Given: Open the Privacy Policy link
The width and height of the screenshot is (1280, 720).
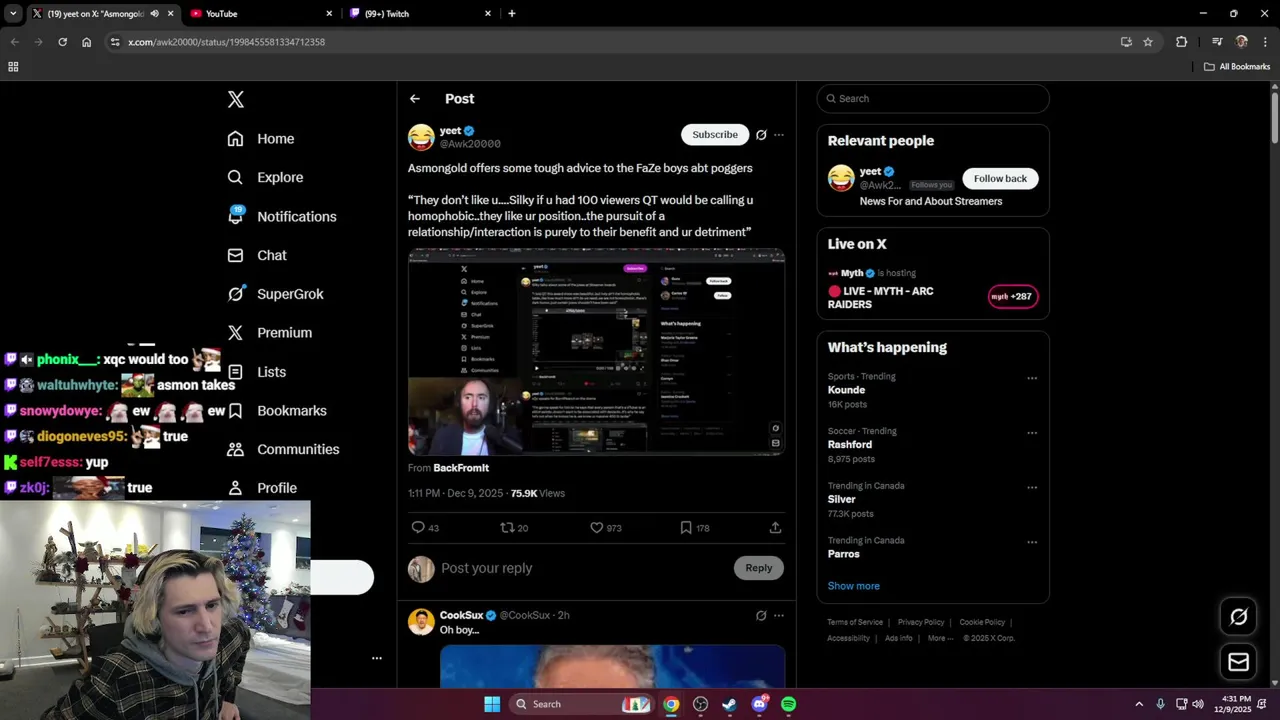Looking at the screenshot, I should click(921, 622).
